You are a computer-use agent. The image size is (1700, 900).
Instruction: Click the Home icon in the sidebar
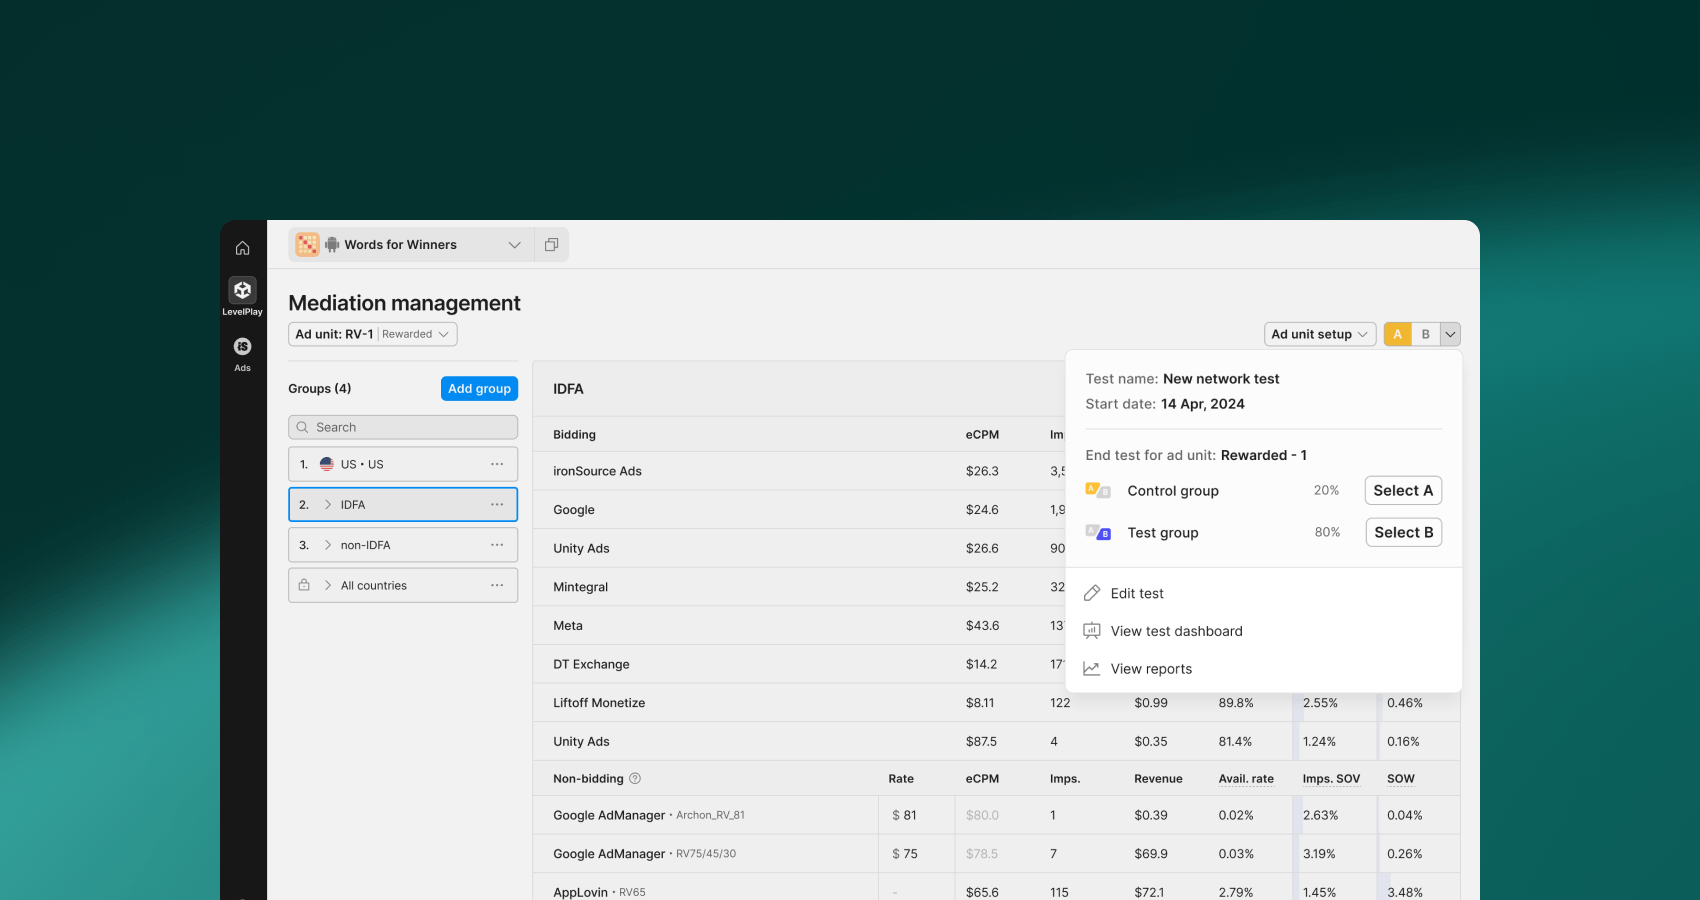242,247
